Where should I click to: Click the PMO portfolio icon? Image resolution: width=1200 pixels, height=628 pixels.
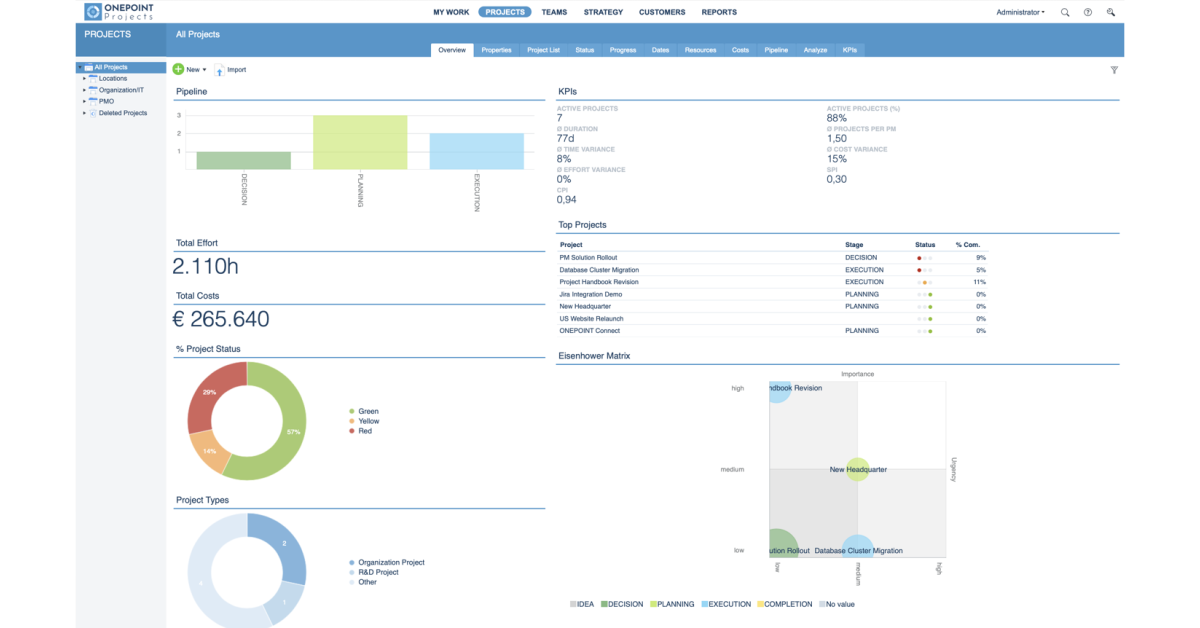point(93,101)
